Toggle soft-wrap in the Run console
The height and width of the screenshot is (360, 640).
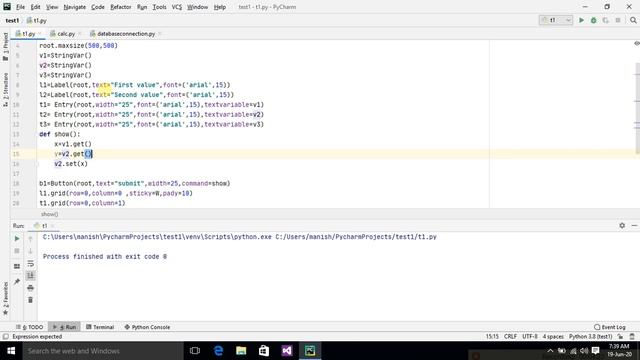pyautogui.click(x=30, y=264)
